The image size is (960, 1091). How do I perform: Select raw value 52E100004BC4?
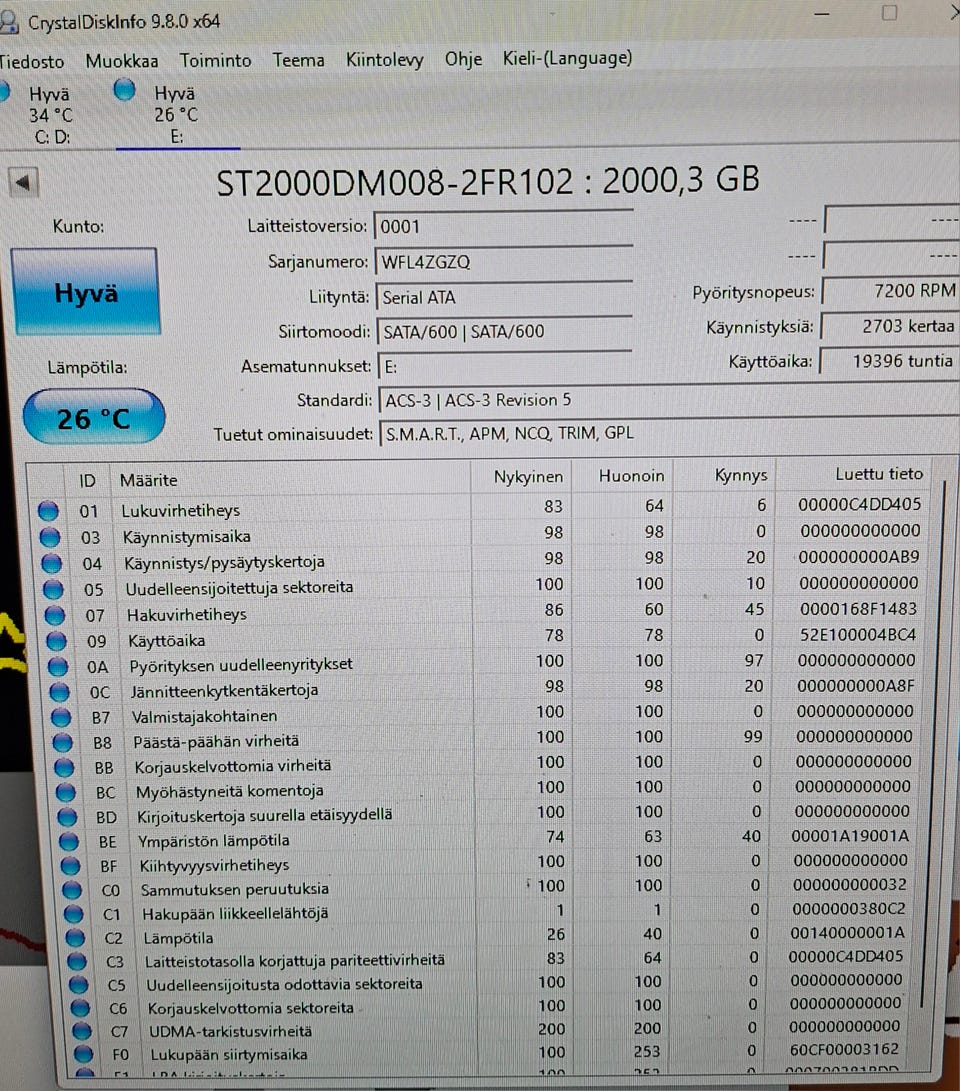(x=857, y=635)
